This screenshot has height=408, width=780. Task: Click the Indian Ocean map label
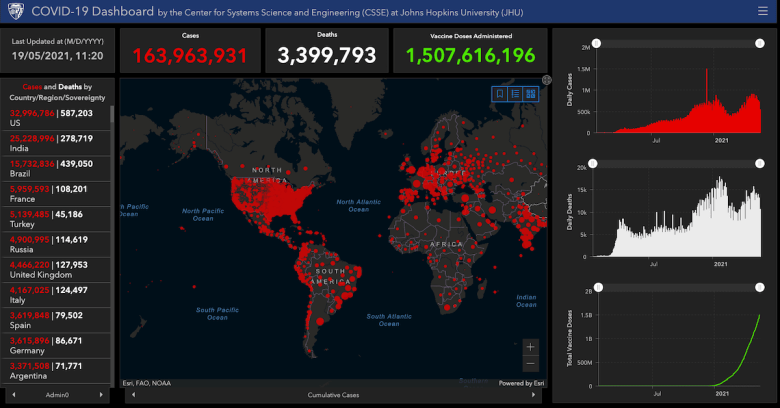[x=526, y=301]
